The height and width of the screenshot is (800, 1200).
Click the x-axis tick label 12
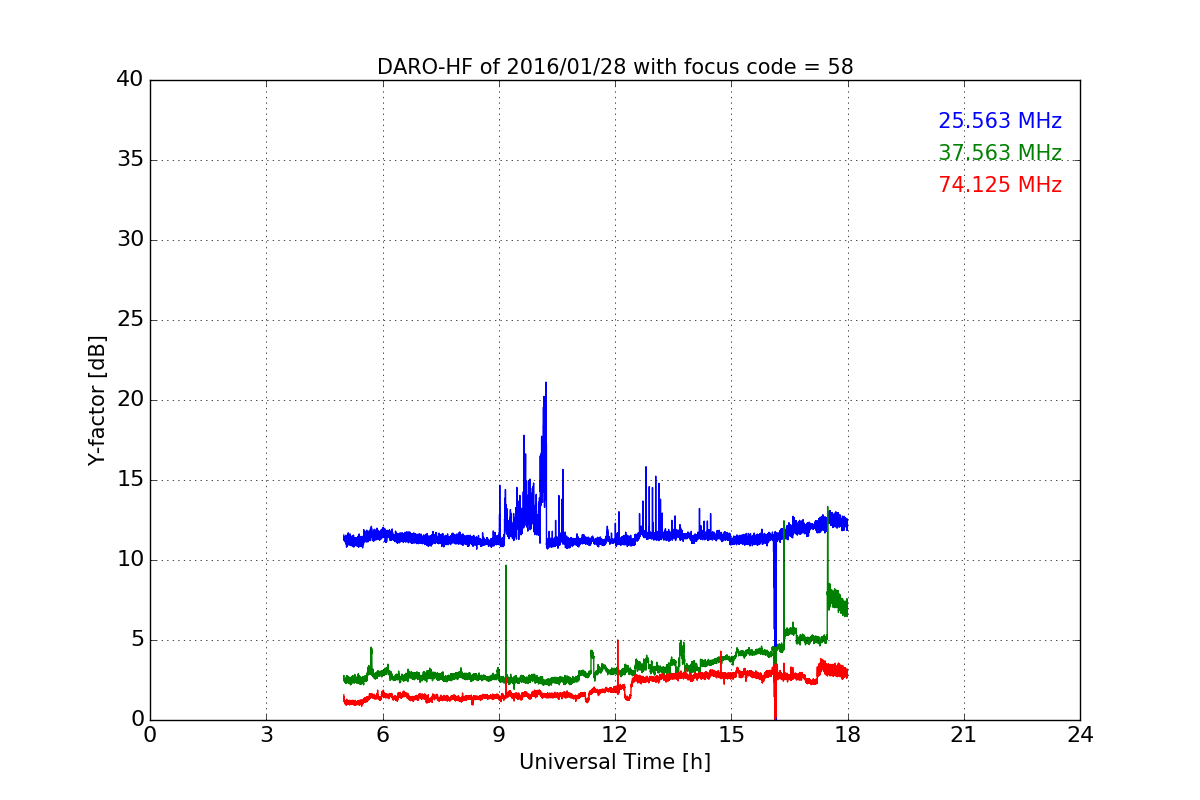[x=615, y=735]
